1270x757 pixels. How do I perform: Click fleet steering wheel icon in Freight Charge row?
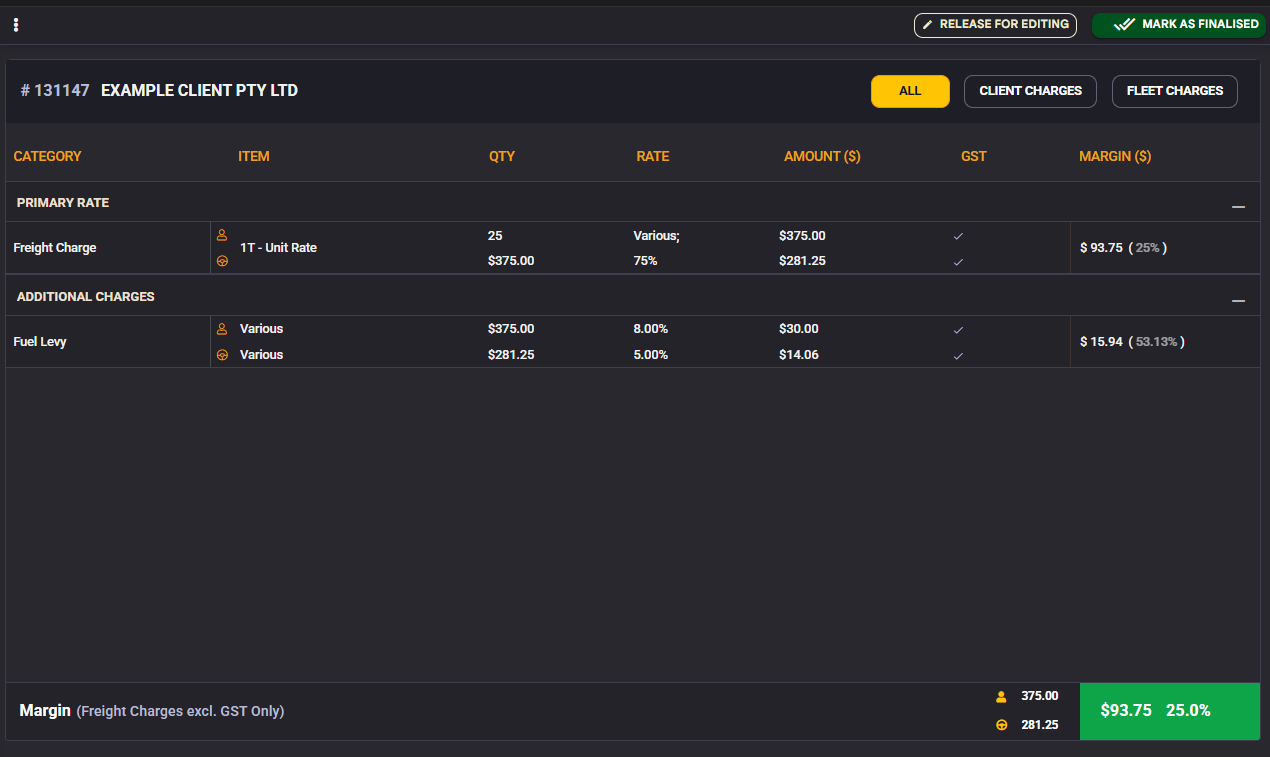coord(222,262)
